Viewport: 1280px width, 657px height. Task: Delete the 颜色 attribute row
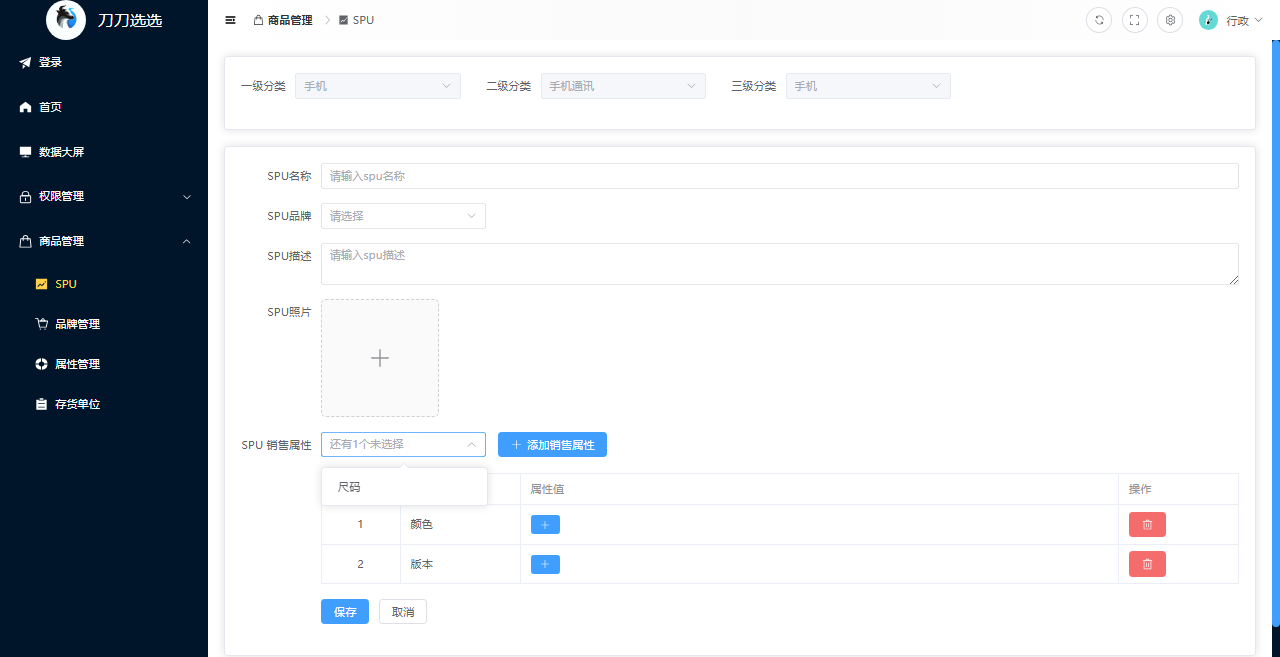1147,524
